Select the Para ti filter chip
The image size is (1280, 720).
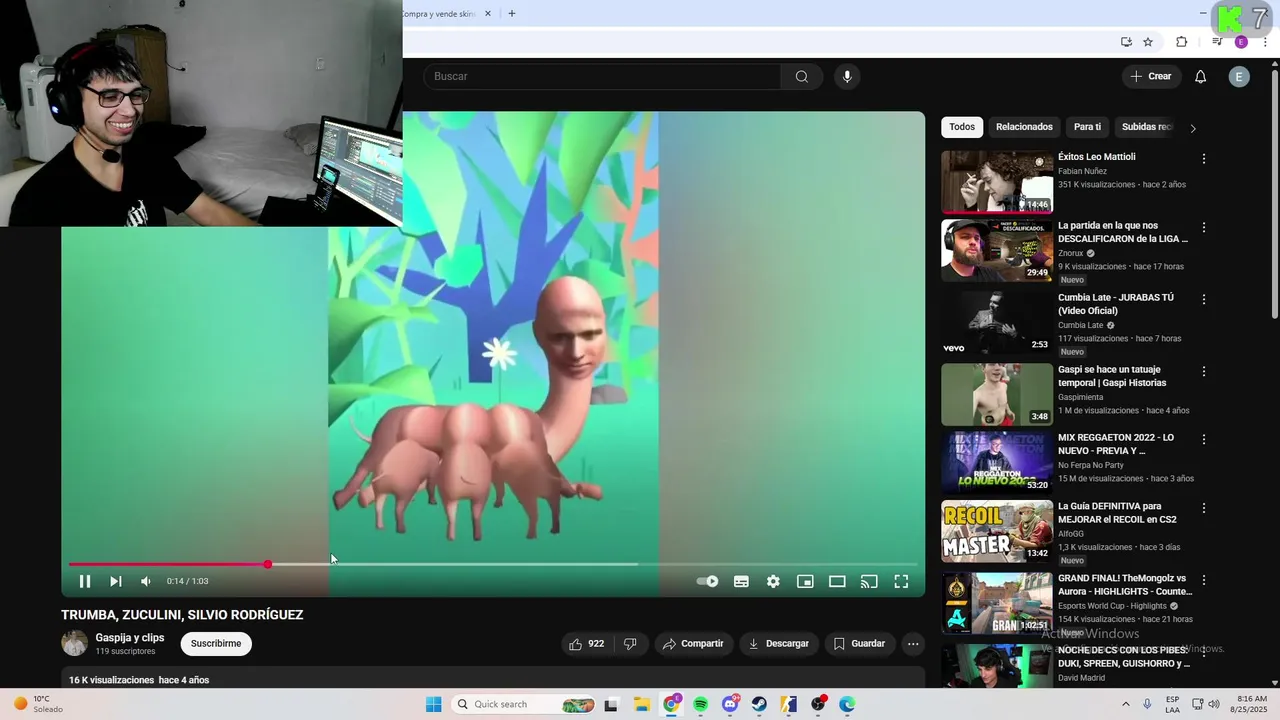pos(1087,127)
